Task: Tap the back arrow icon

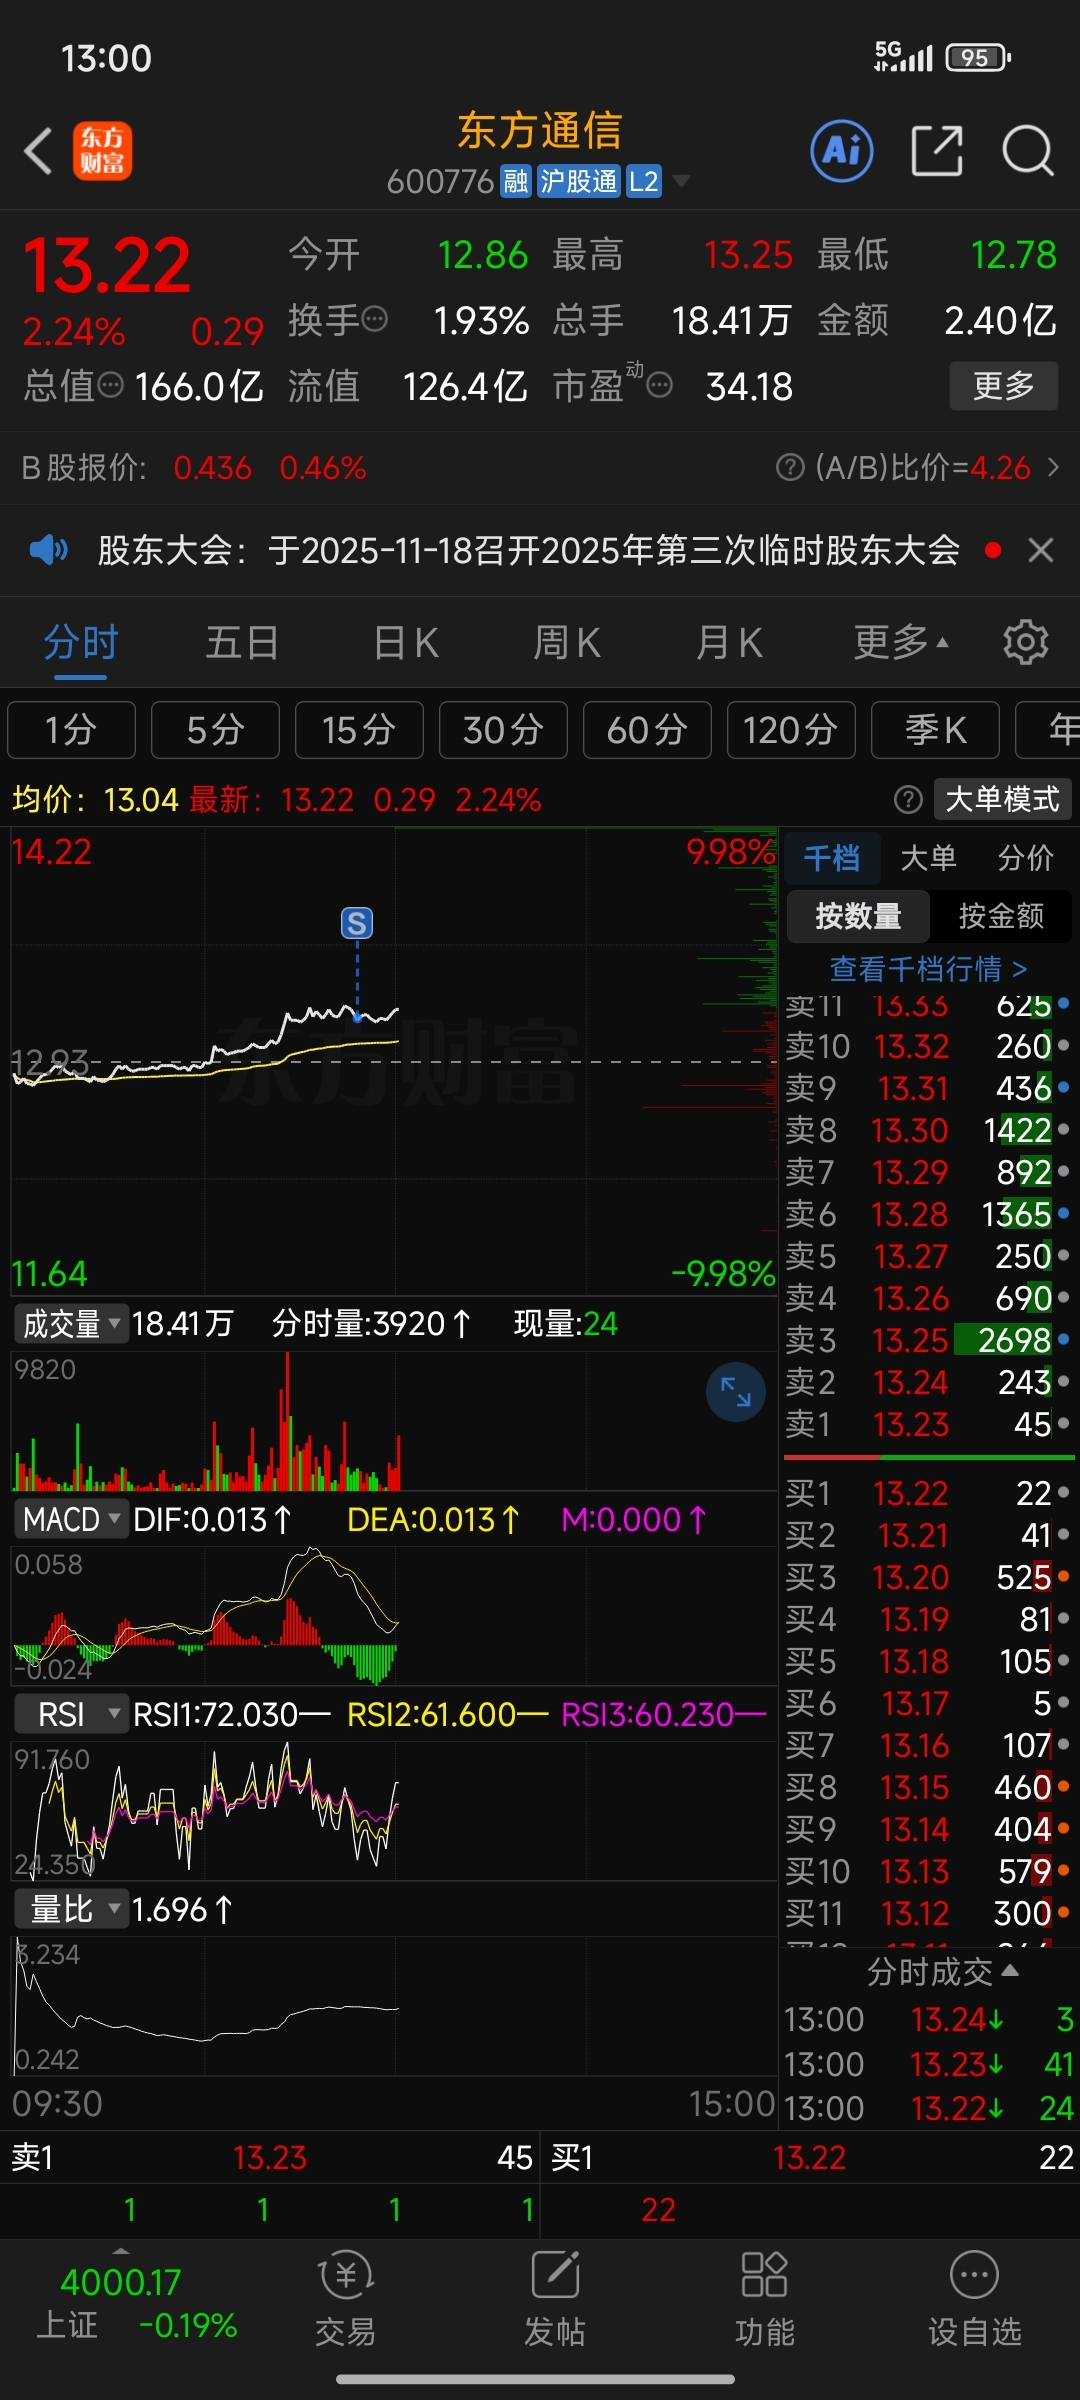Action: (38, 151)
